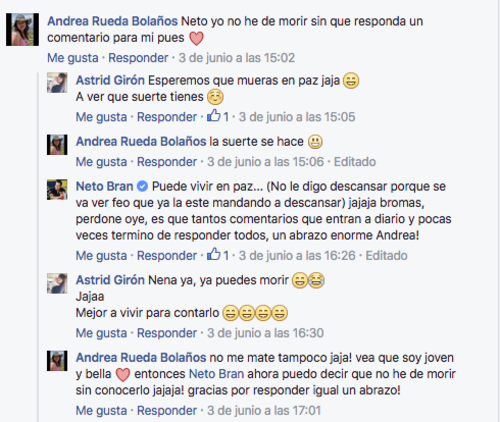Open Andrea Rueda Bolaños' top profile picture
Screen dimensions: 500x422
point(22,30)
